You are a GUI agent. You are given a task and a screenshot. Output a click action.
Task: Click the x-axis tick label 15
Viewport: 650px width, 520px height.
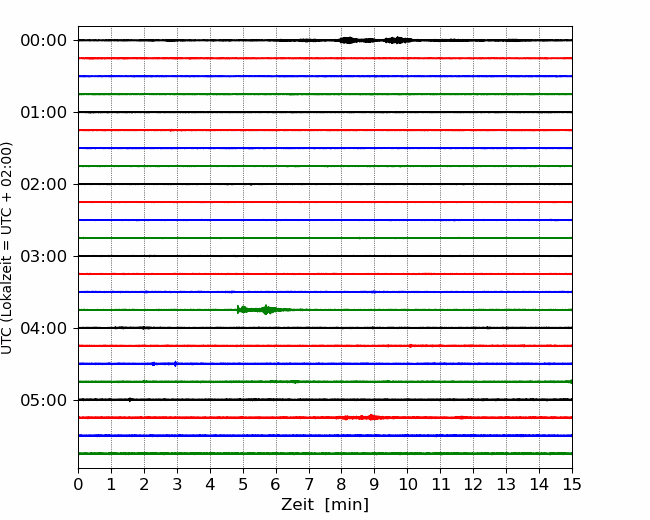click(x=572, y=484)
